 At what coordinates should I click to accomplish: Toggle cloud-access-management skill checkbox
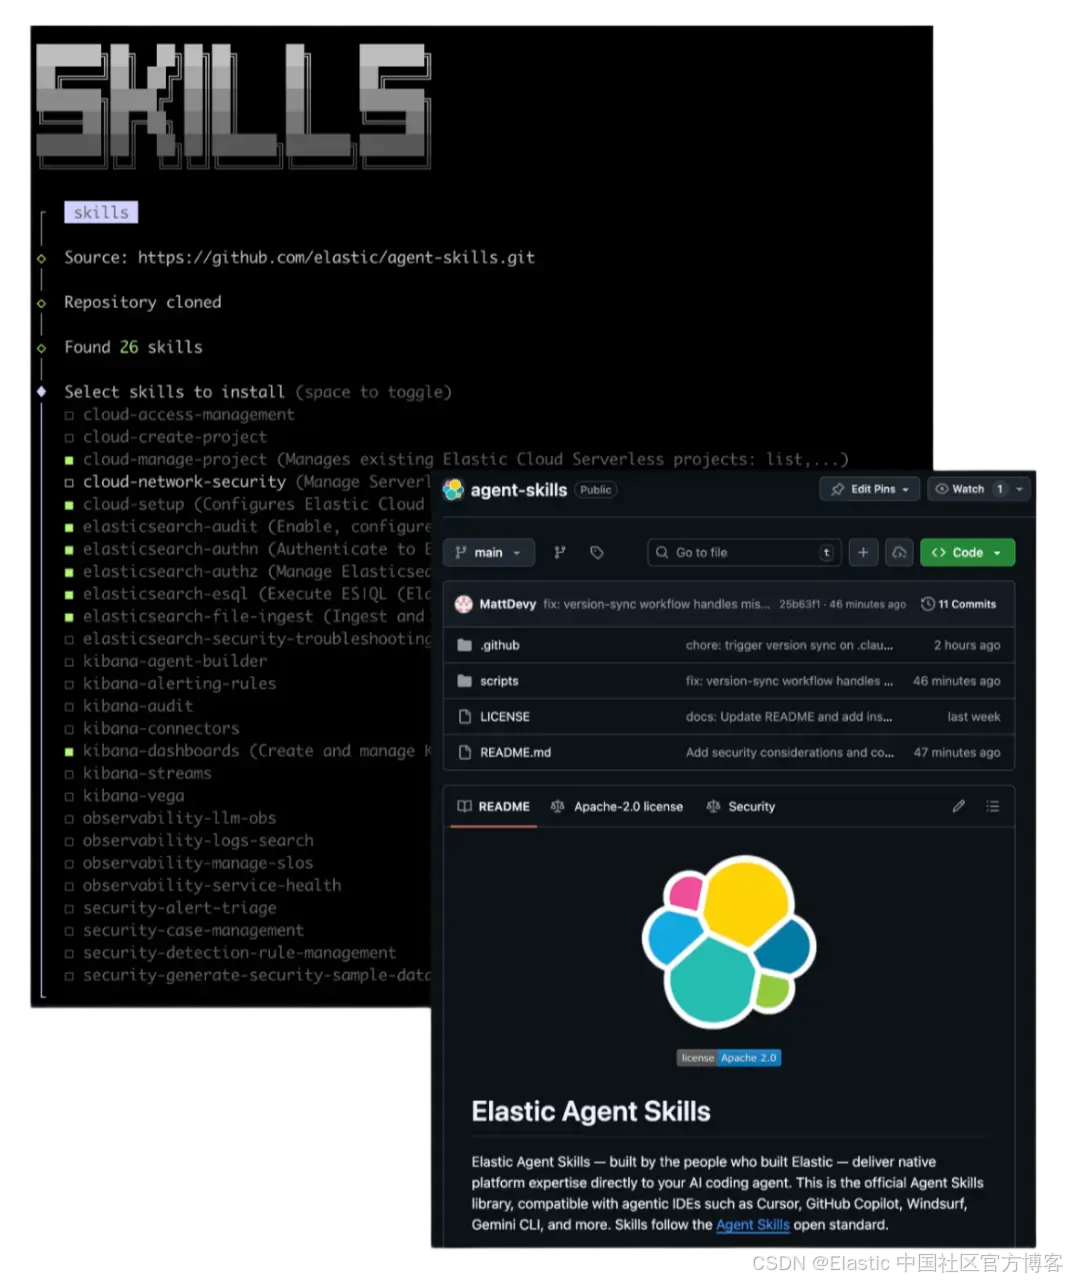point(69,415)
